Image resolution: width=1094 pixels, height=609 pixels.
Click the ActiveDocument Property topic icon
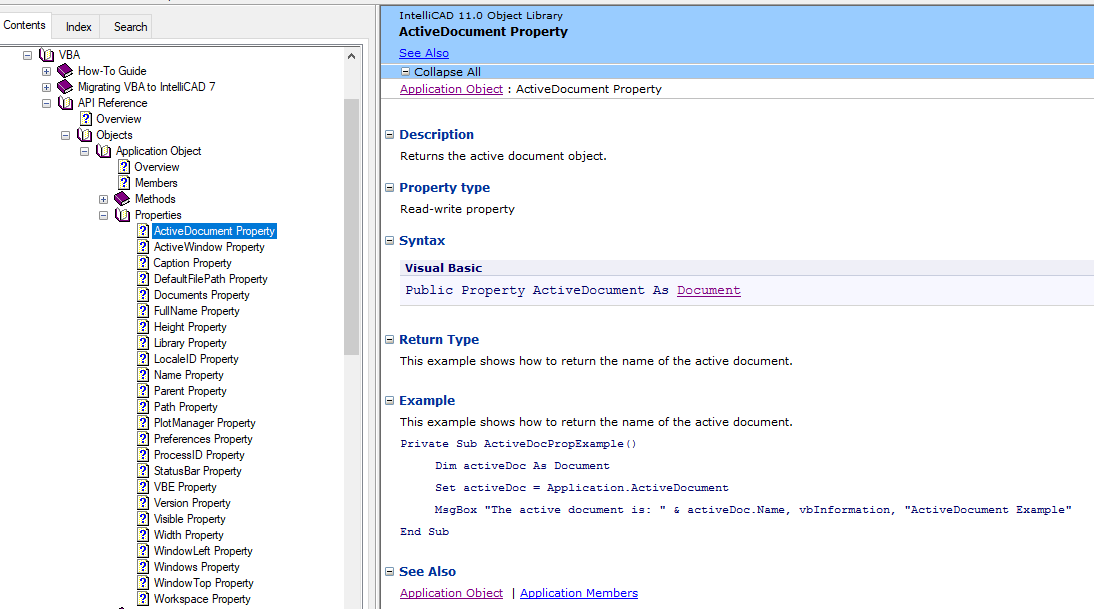(143, 231)
